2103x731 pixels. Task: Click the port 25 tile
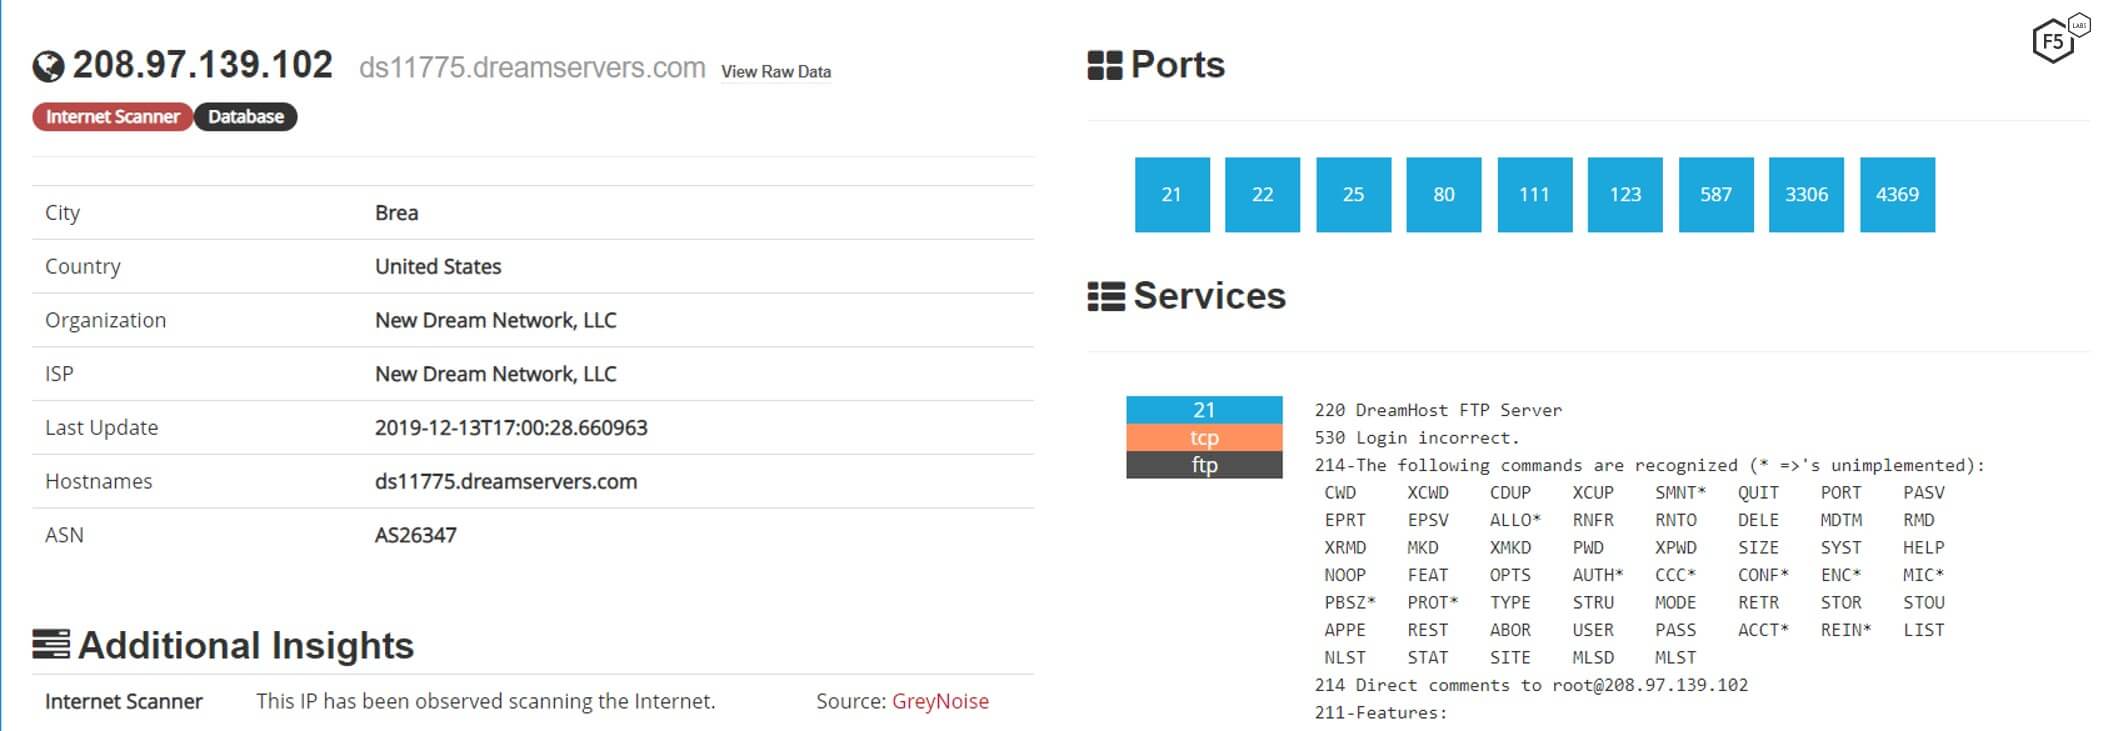pyautogui.click(x=1353, y=195)
